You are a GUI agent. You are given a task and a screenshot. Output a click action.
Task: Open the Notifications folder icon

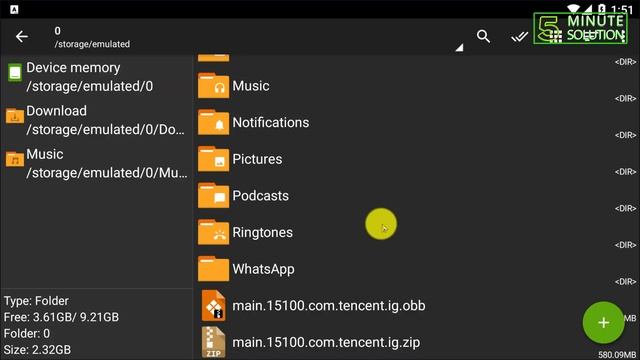[213, 122]
